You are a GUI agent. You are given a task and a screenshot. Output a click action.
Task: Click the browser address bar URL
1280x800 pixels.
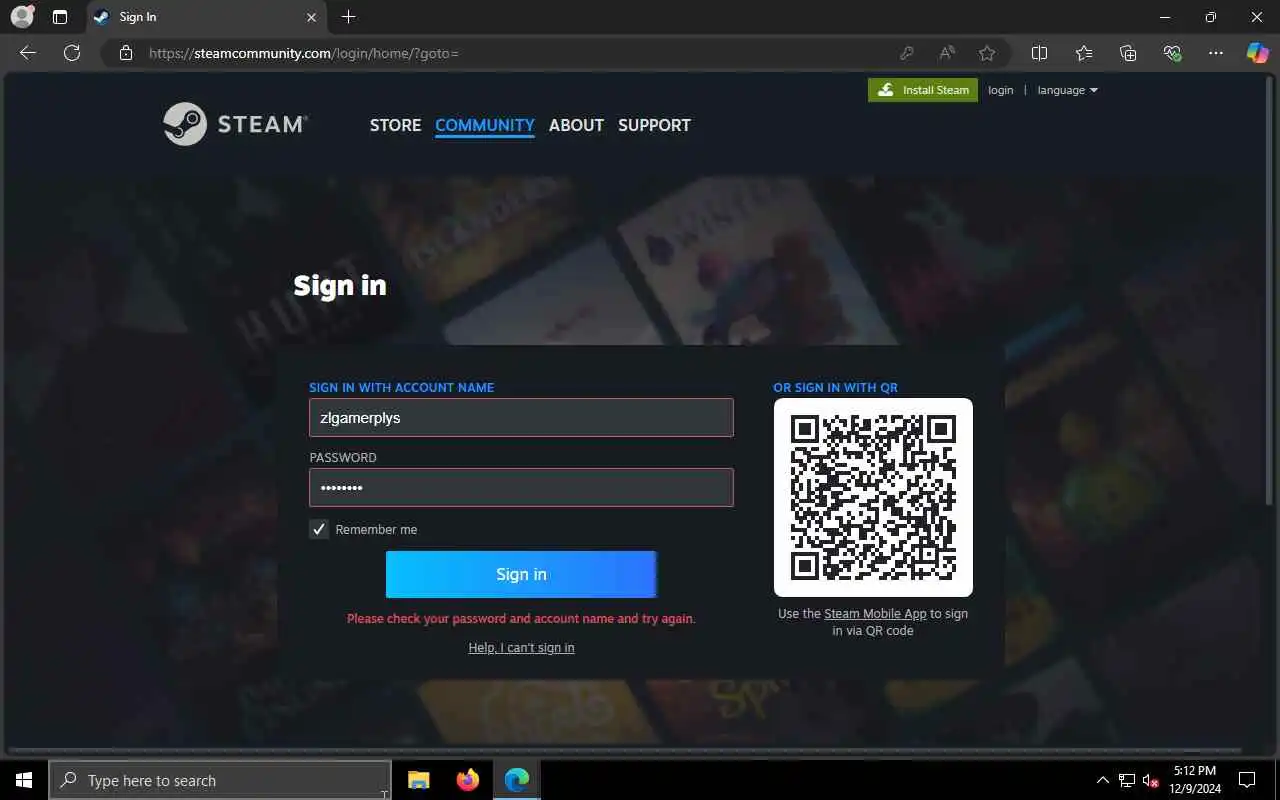click(x=303, y=53)
